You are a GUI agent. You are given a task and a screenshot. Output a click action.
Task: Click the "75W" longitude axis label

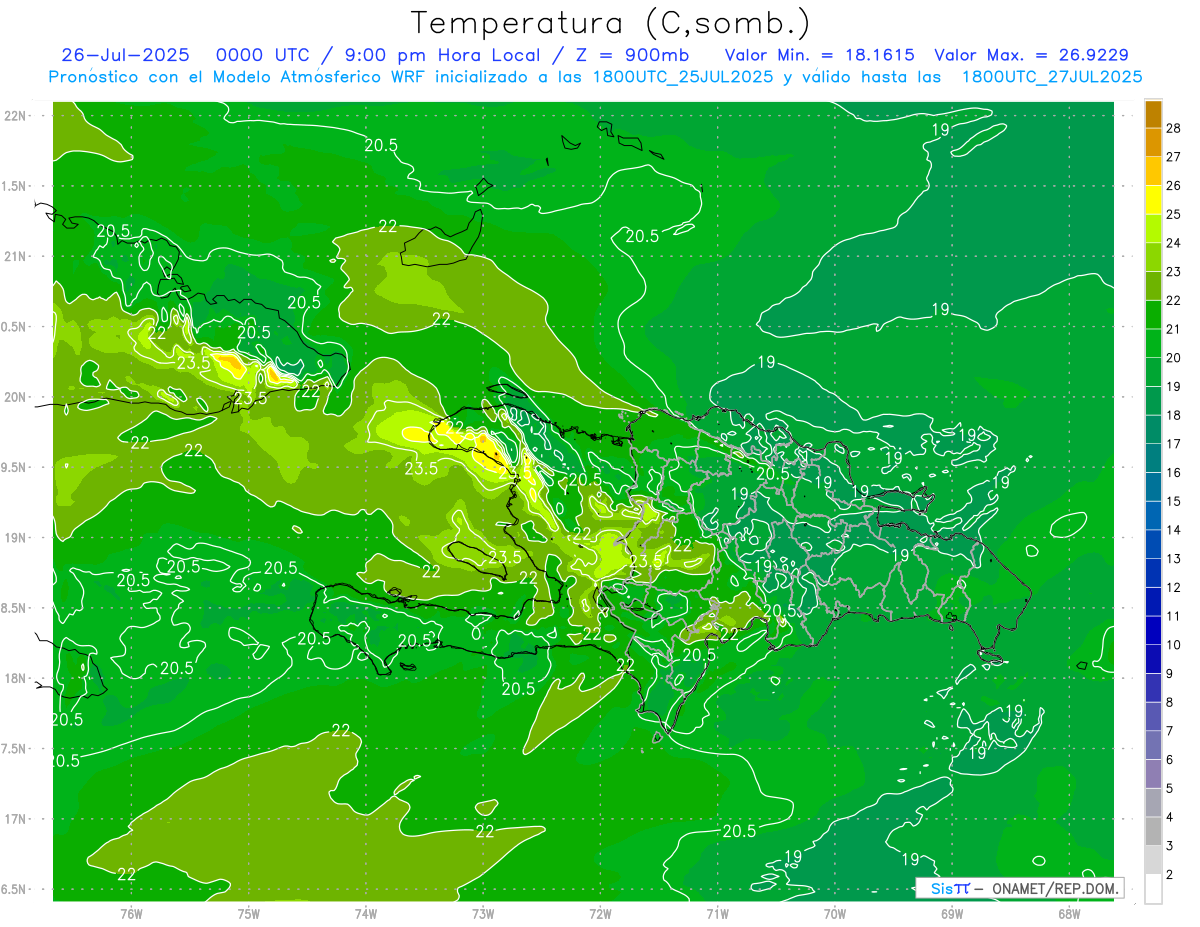[x=249, y=914]
